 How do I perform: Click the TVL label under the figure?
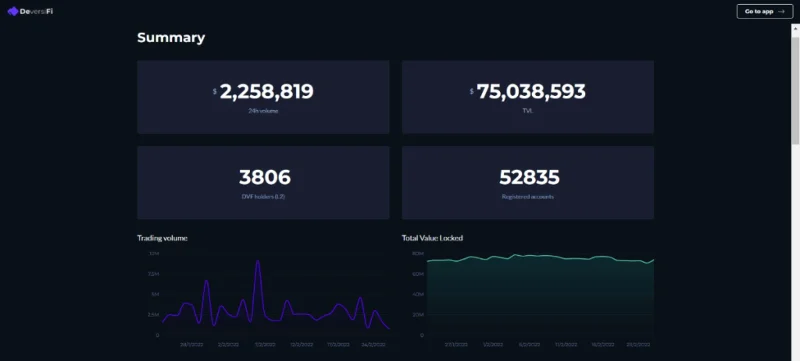pyautogui.click(x=528, y=111)
